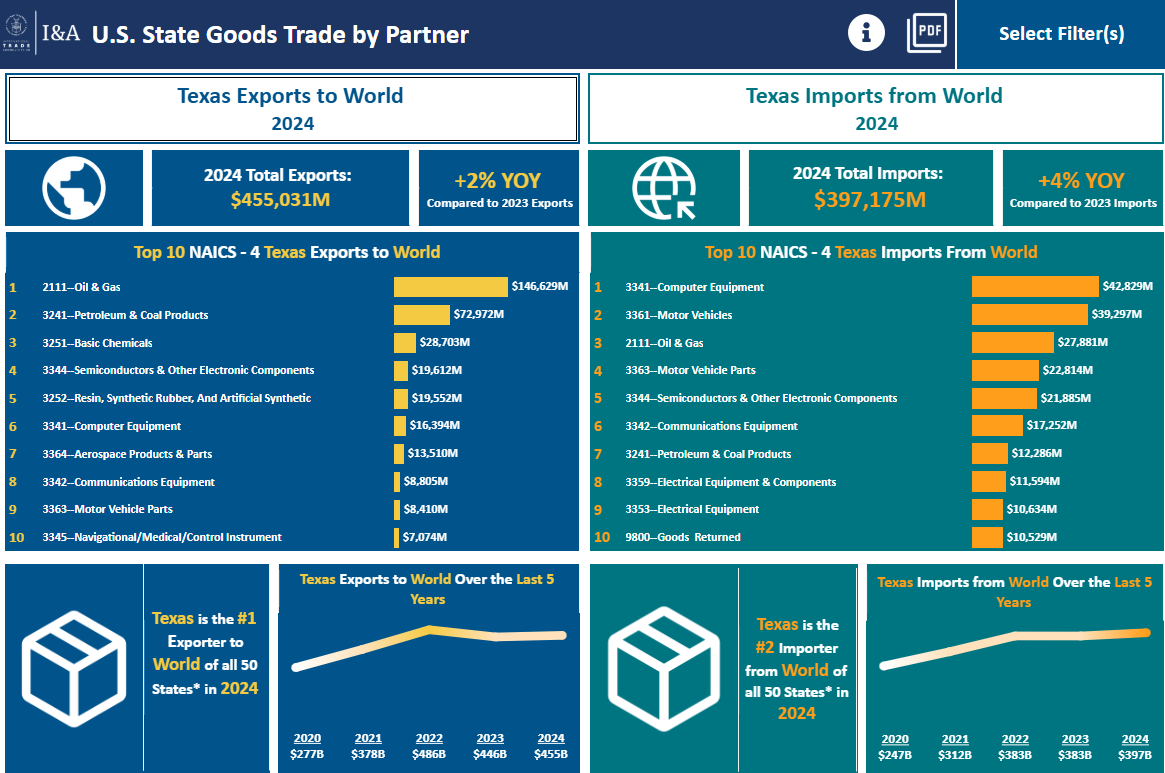Viewport: 1165px width, 773px height.
Task: Click the International Trade Administration seal
Action: point(17,31)
